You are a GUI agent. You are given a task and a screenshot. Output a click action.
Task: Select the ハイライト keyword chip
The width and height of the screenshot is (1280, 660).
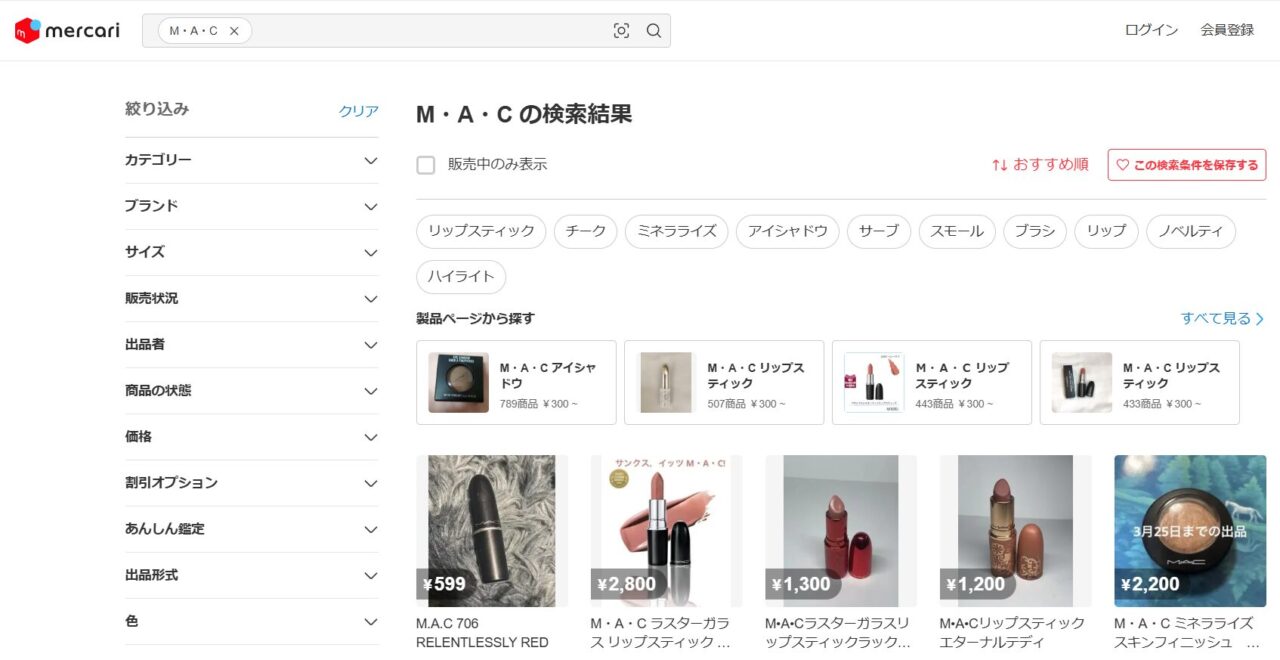[x=461, y=277]
